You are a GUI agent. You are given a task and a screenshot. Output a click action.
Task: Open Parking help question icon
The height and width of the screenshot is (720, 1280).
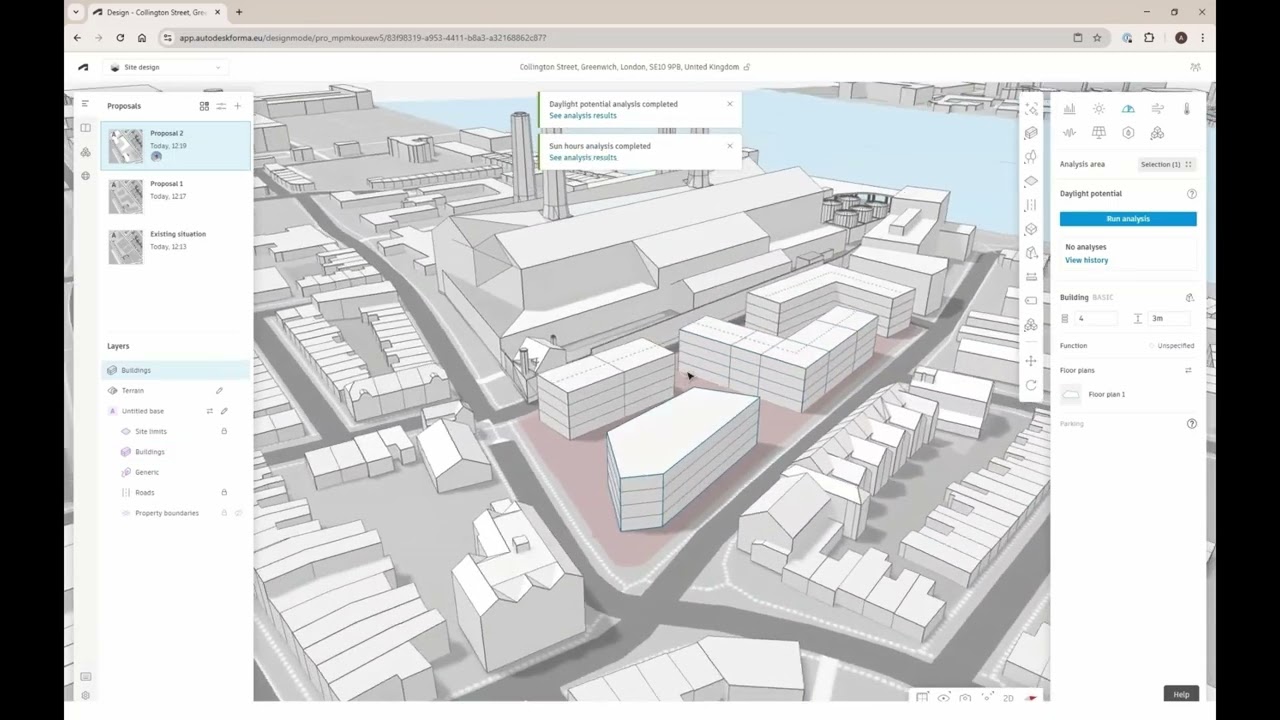pos(1191,424)
